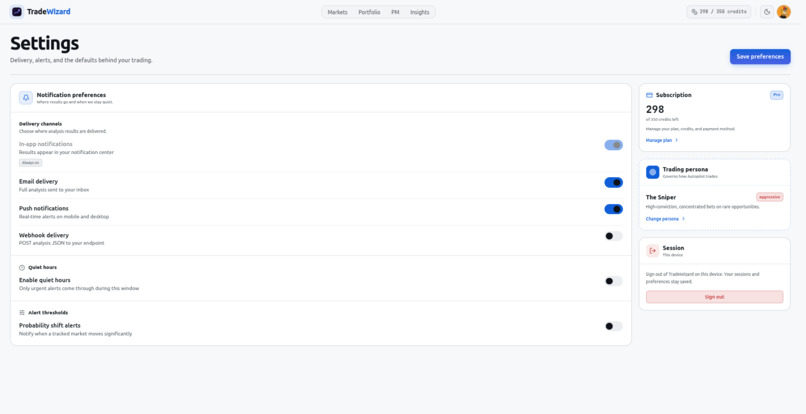
Task: Click the 298 credits number
Action: [x=655, y=110]
